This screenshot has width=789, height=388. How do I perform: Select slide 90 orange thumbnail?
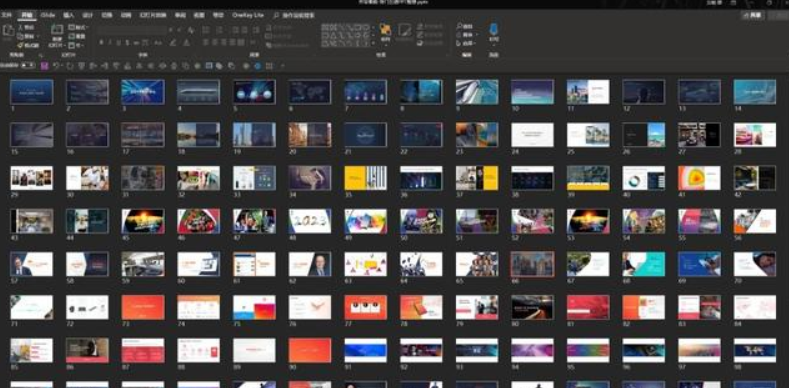pyautogui.click(x=310, y=350)
